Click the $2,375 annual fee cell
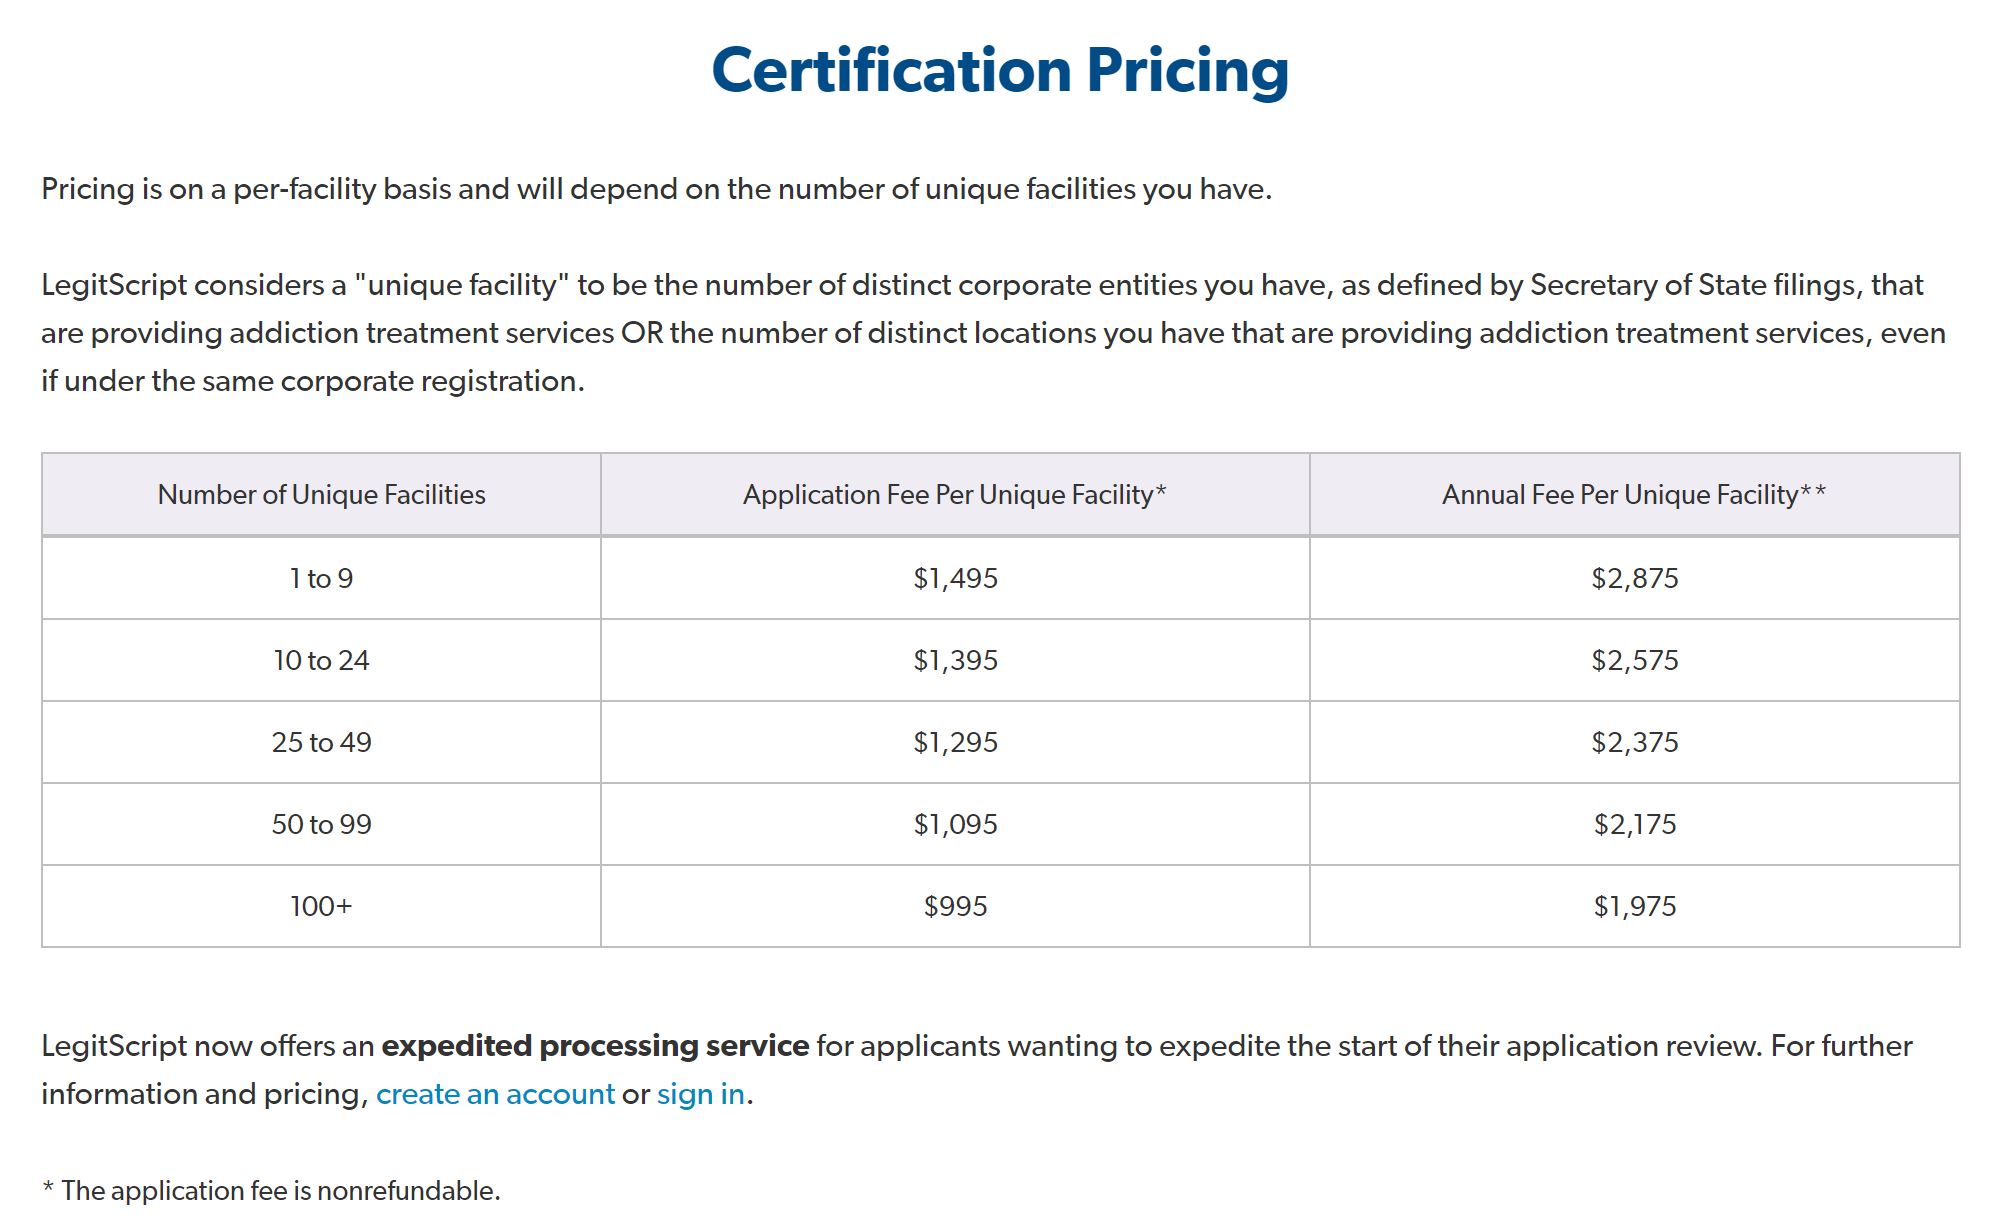 pyautogui.click(x=1634, y=742)
